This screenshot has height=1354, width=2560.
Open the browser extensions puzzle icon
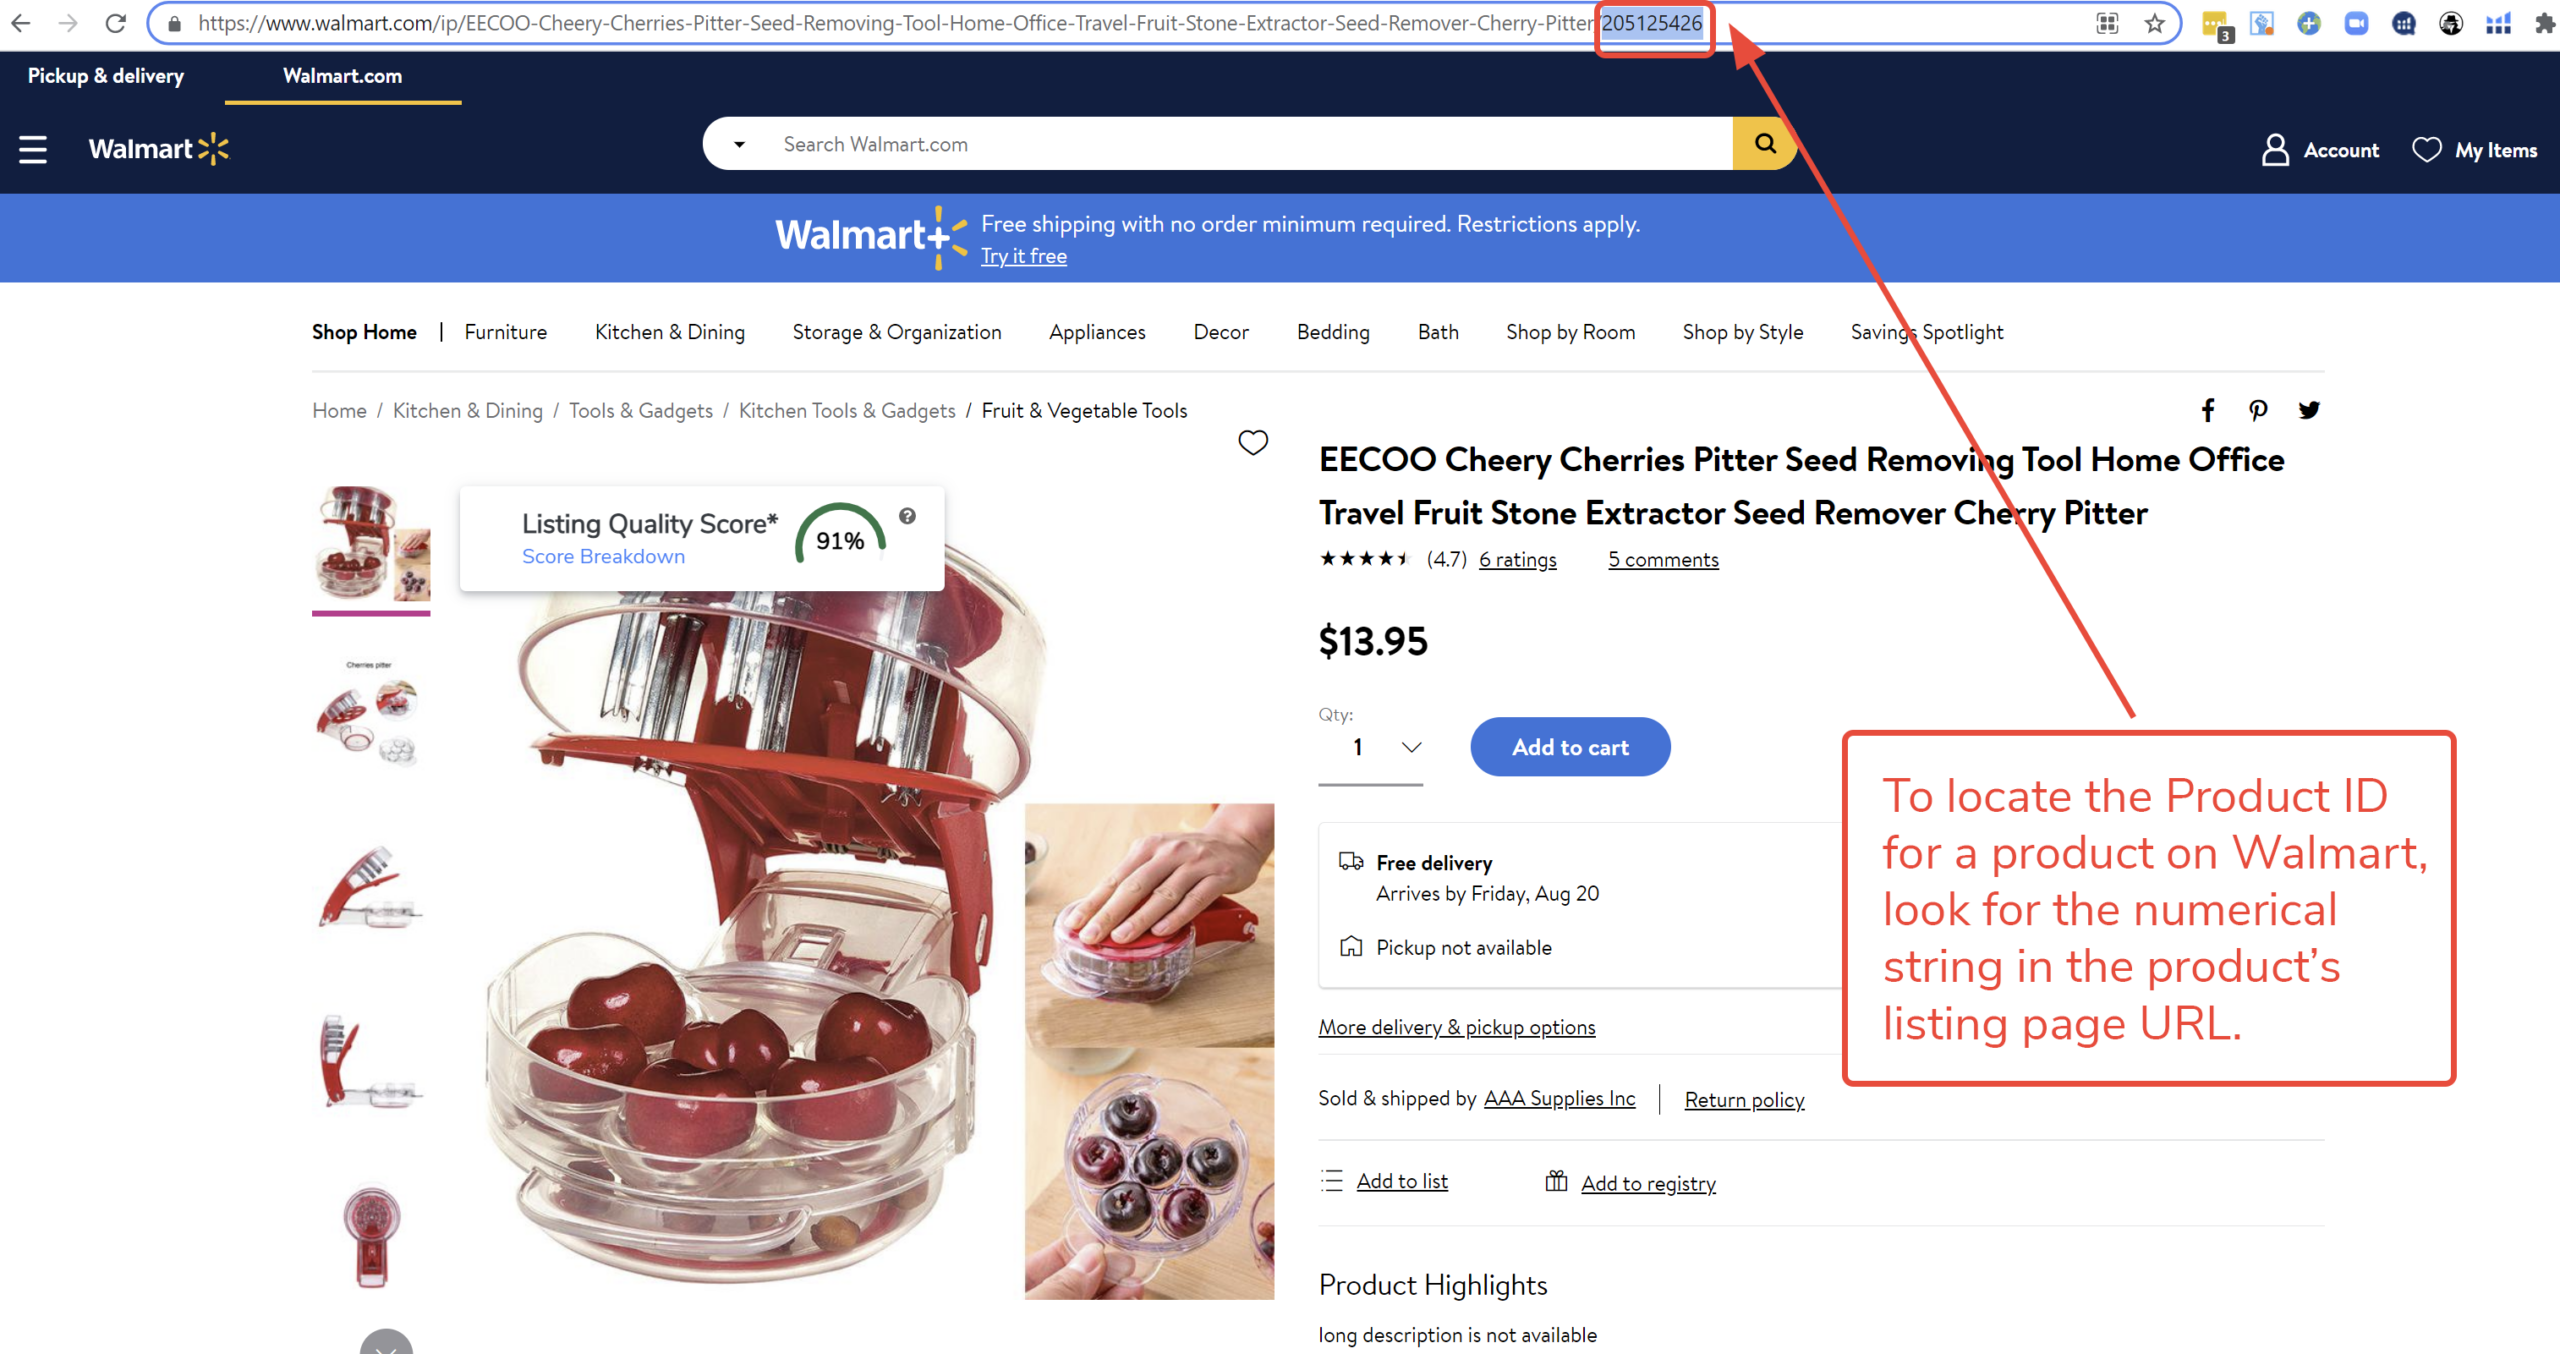(2545, 23)
